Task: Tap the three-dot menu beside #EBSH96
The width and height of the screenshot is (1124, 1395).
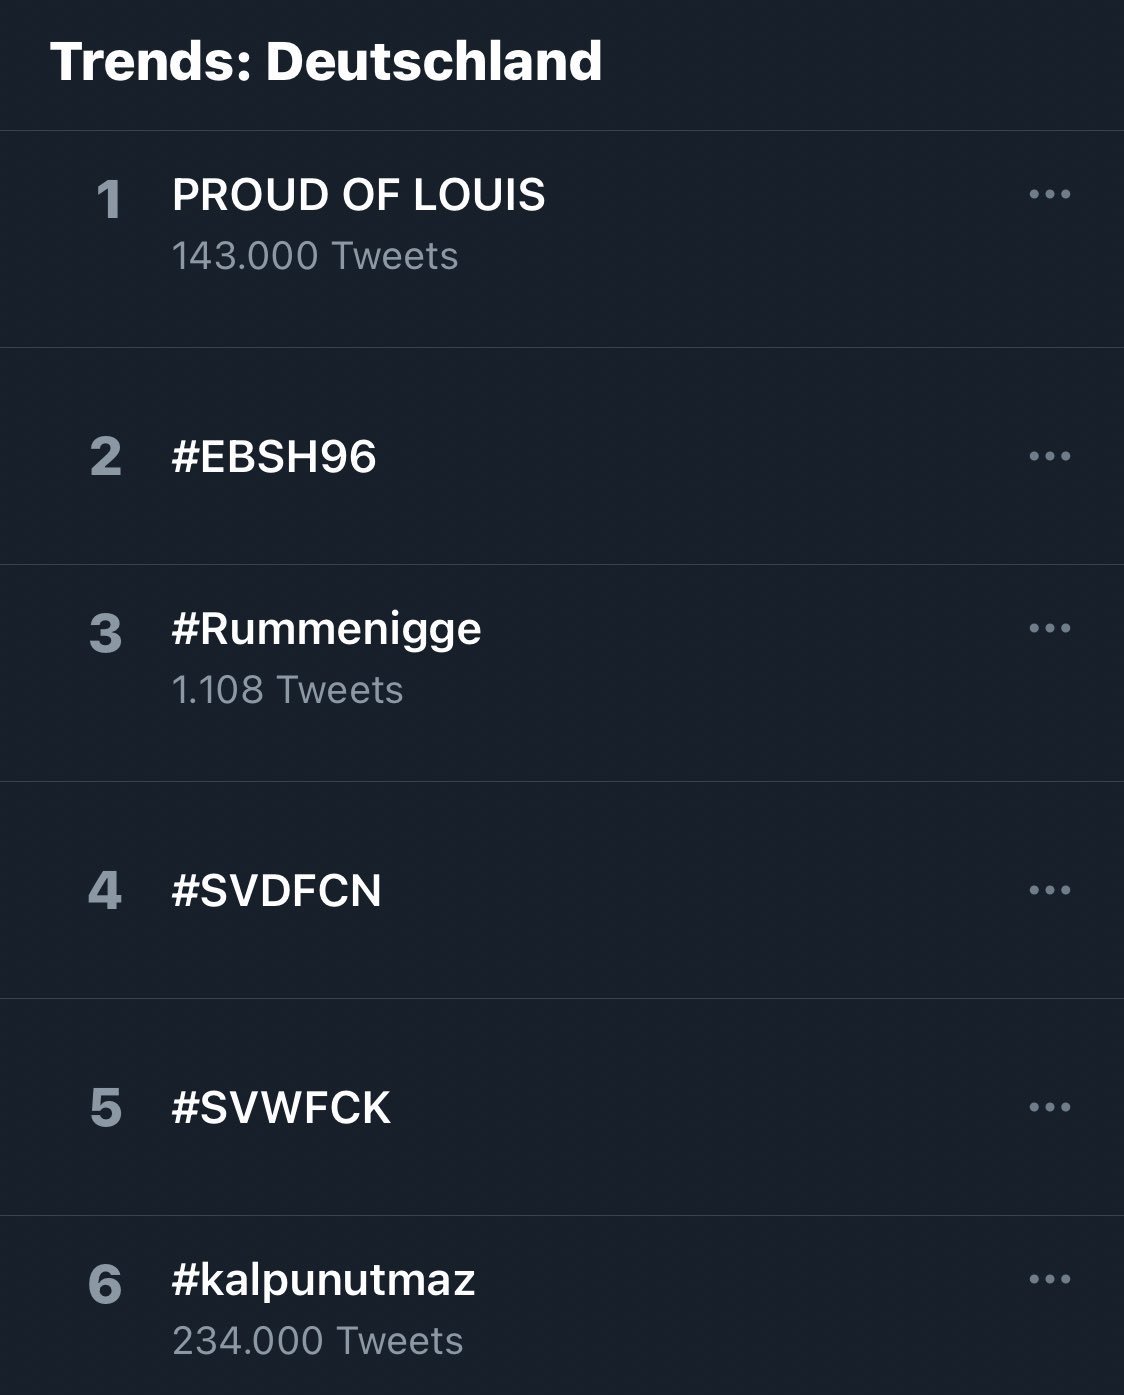Action: point(1049,456)
